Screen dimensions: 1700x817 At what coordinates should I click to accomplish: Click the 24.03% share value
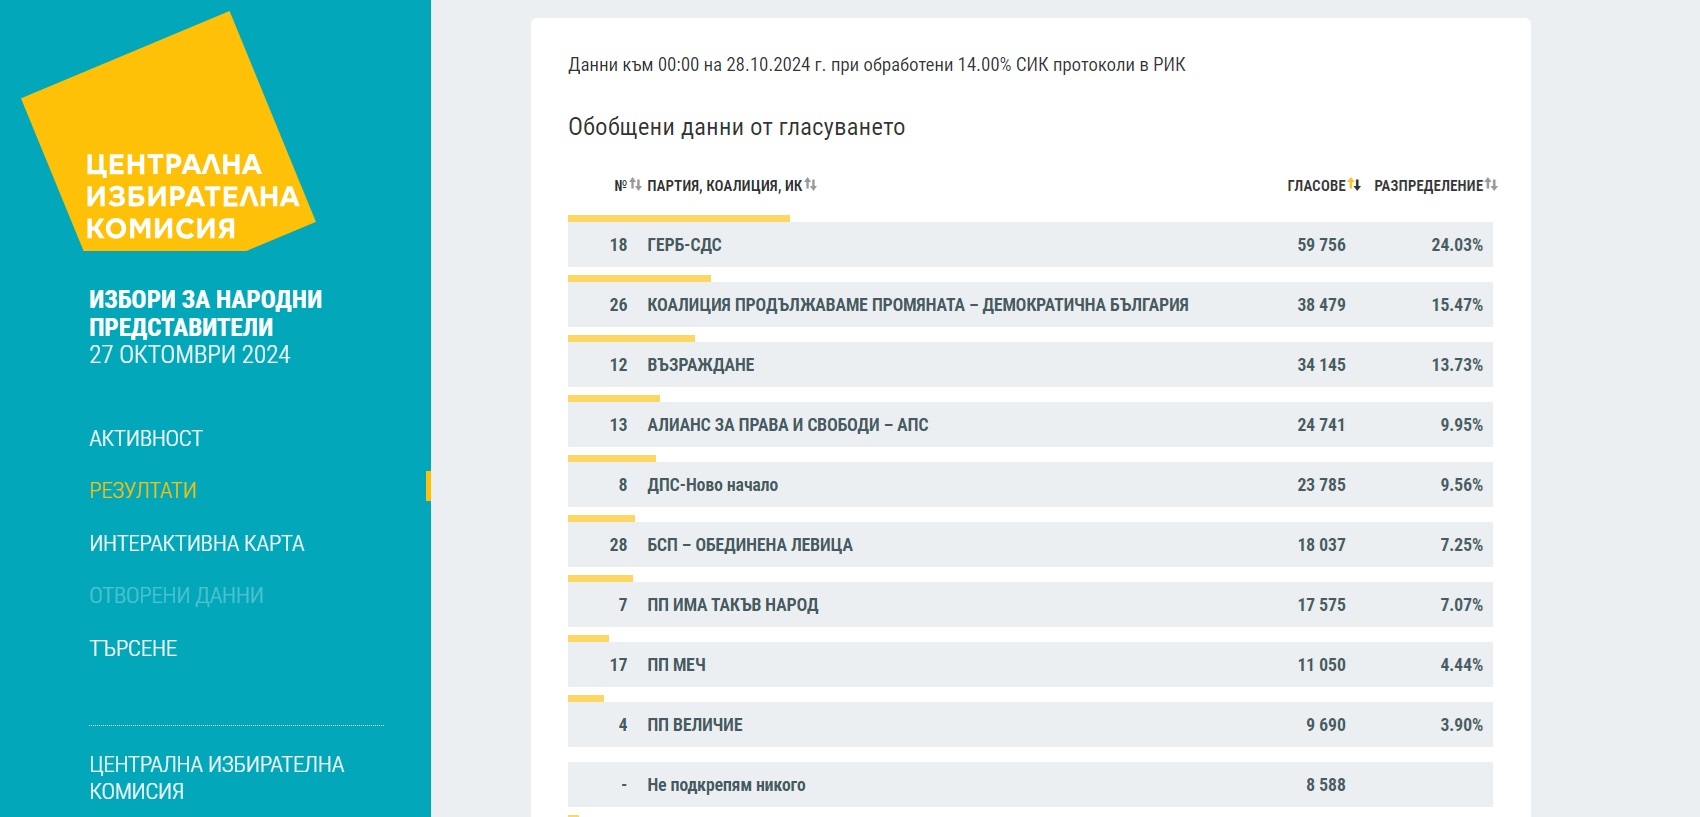[x=1457, y=245]
